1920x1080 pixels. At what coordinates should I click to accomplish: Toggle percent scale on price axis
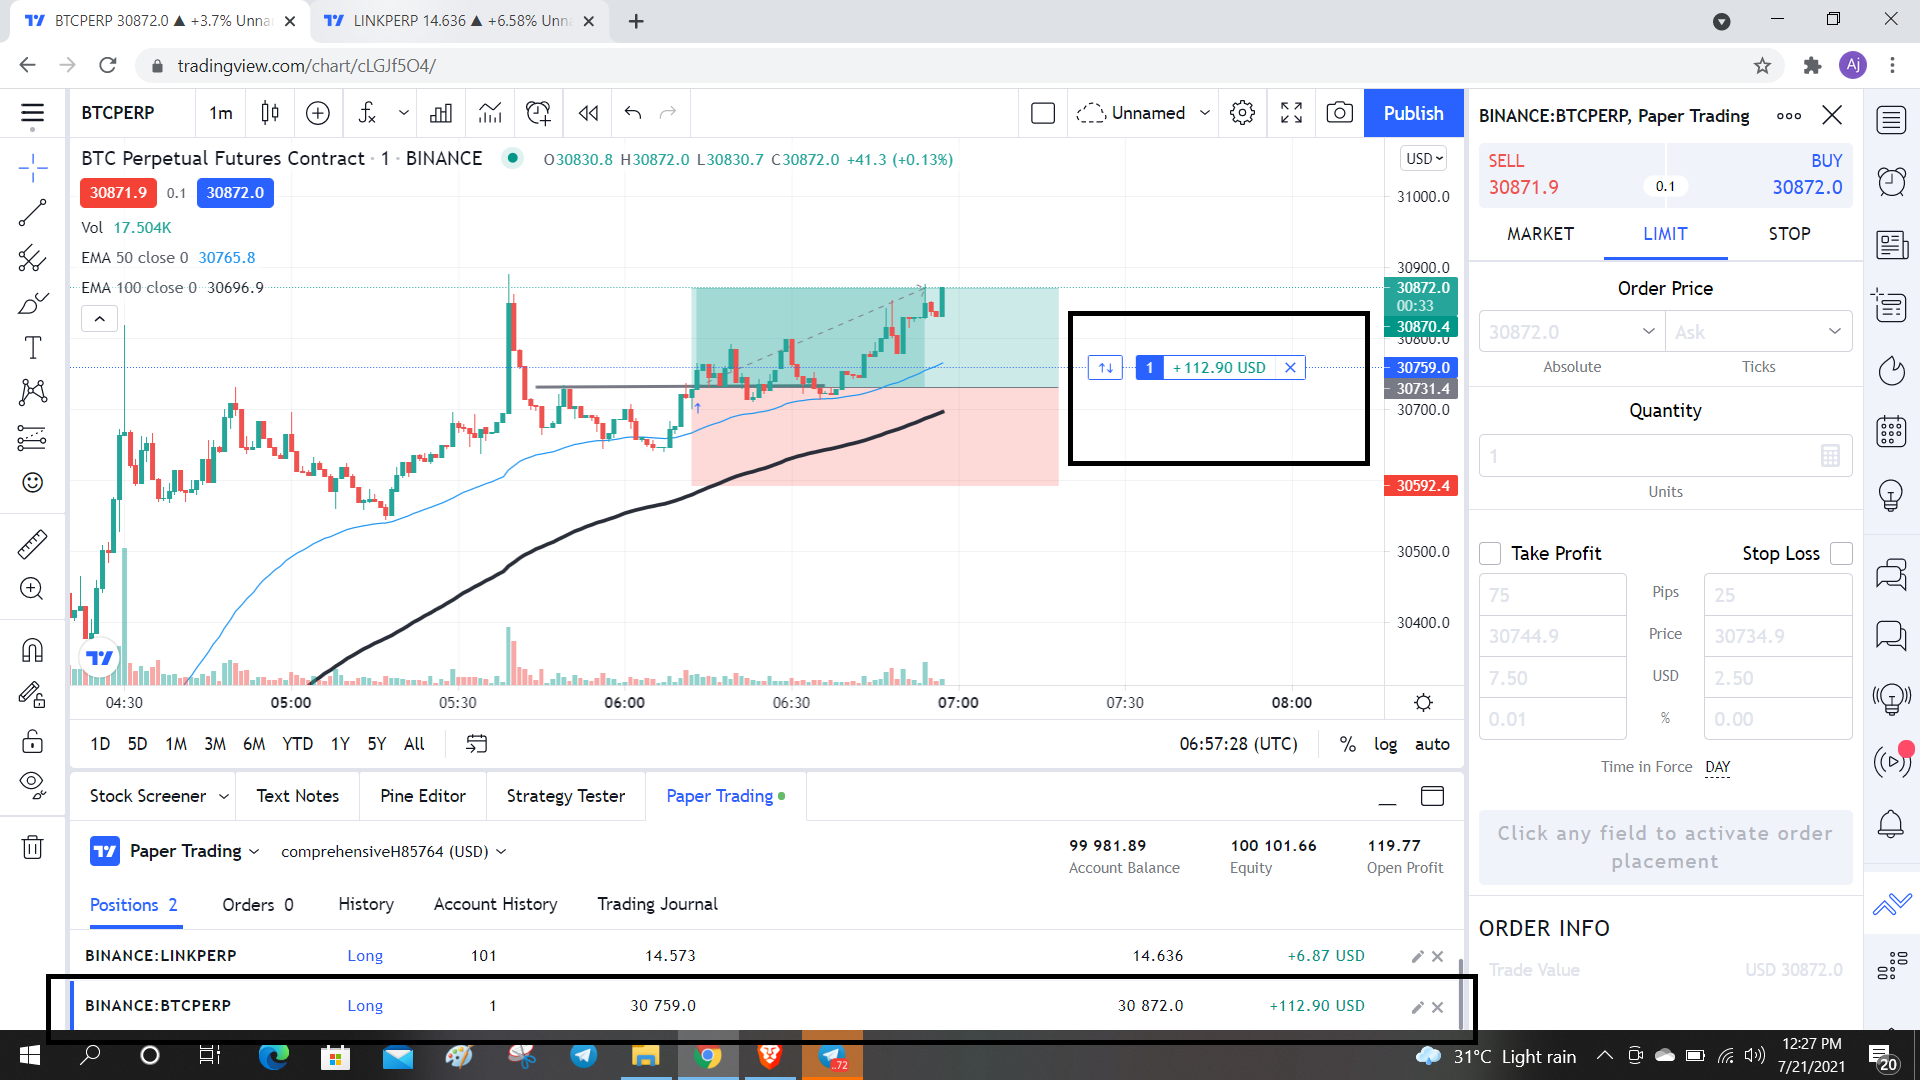tap(1348, 744)
